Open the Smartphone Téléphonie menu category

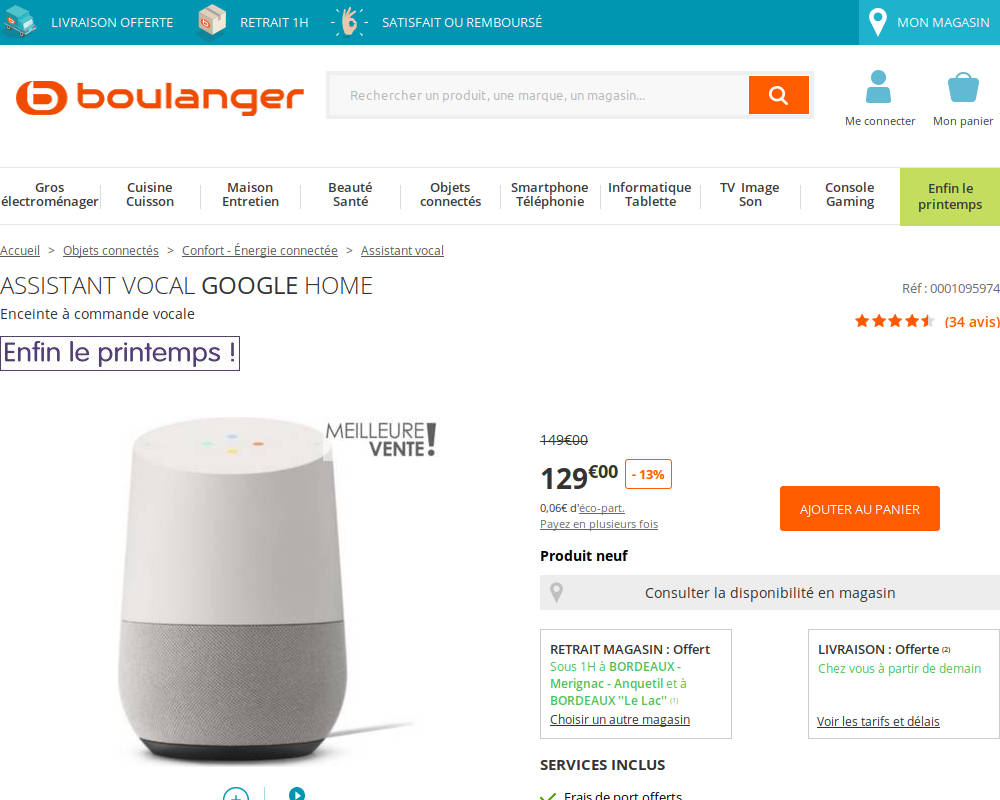pos(550,195)
